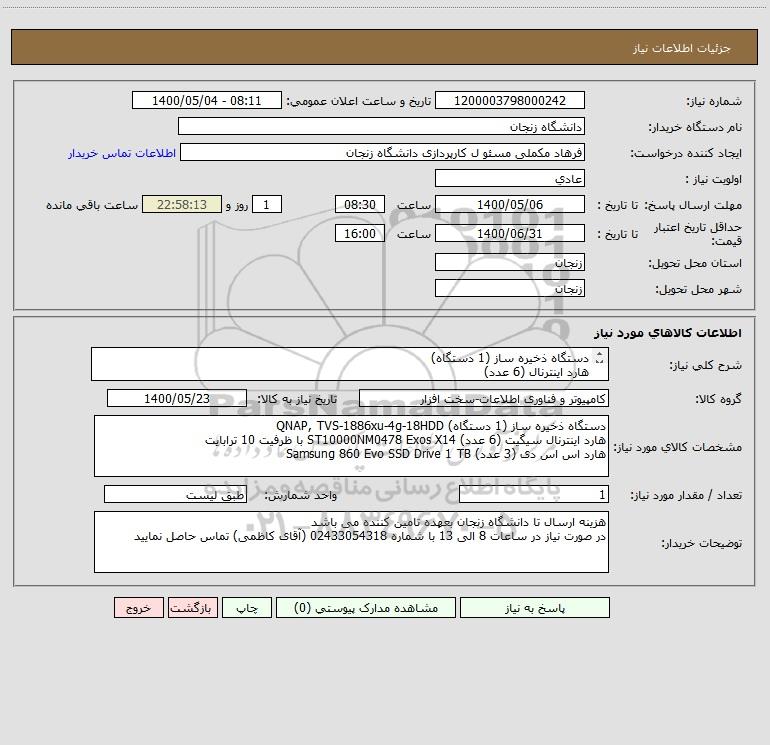Click the price validity time 16:00

coord(359,233)
